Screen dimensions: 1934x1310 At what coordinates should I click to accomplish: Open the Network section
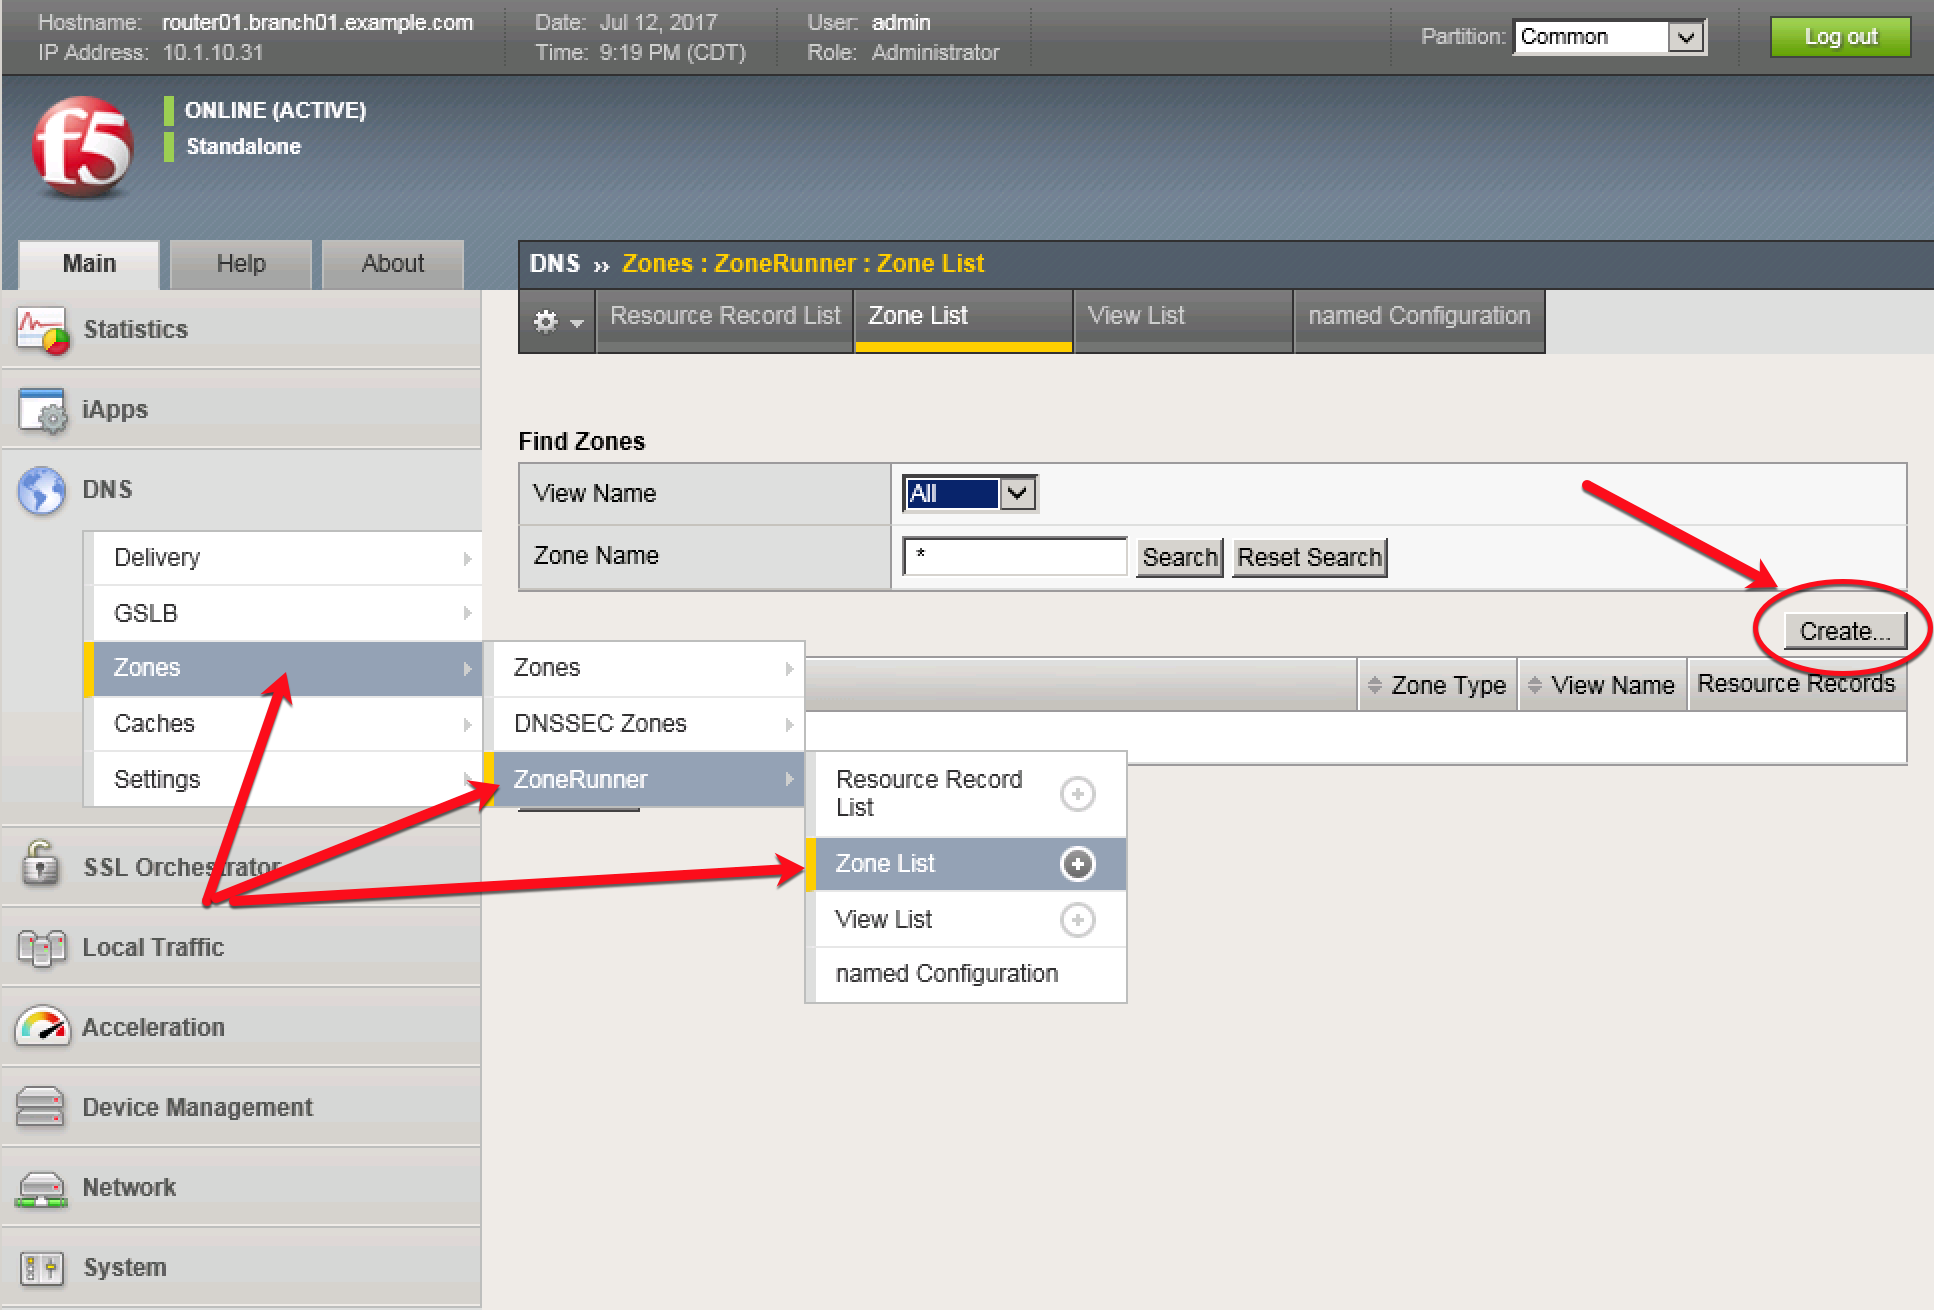pyautogui.click(x=241, y=1187)
